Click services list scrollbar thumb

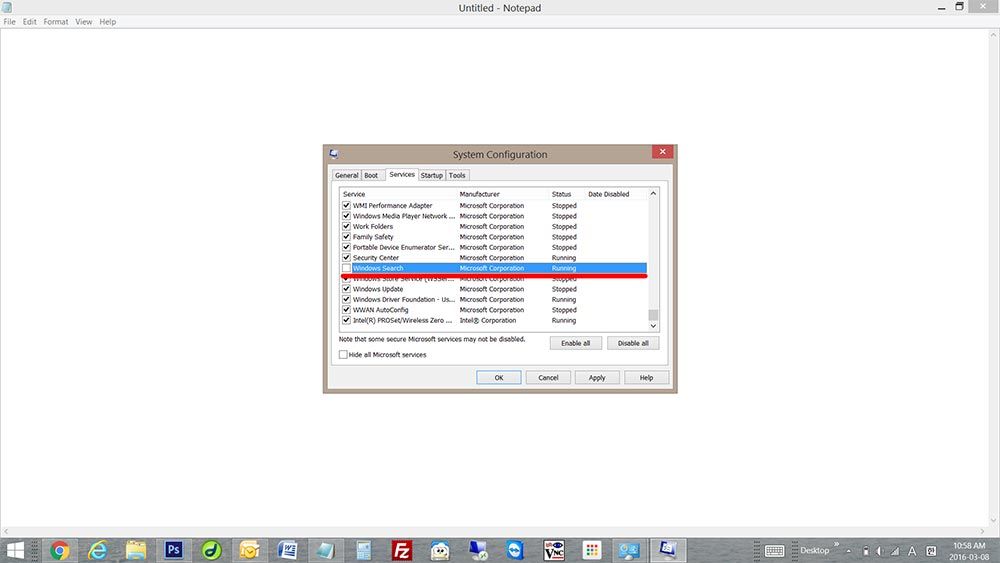(x=653, y=315)
